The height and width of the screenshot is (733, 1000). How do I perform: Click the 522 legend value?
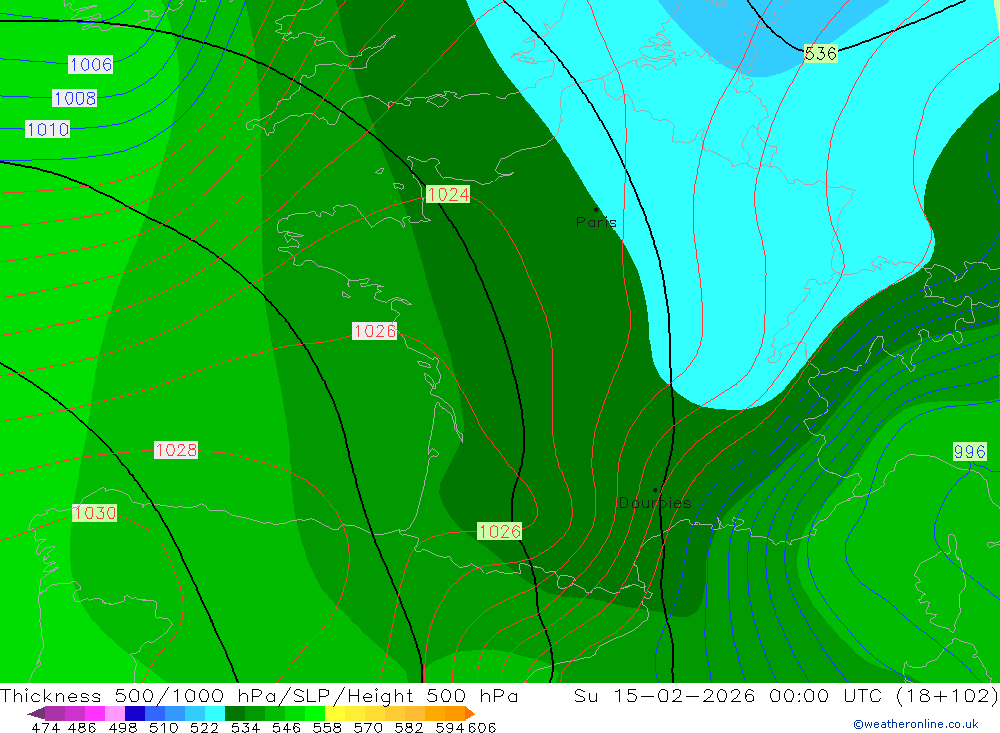tap(204, 727)
